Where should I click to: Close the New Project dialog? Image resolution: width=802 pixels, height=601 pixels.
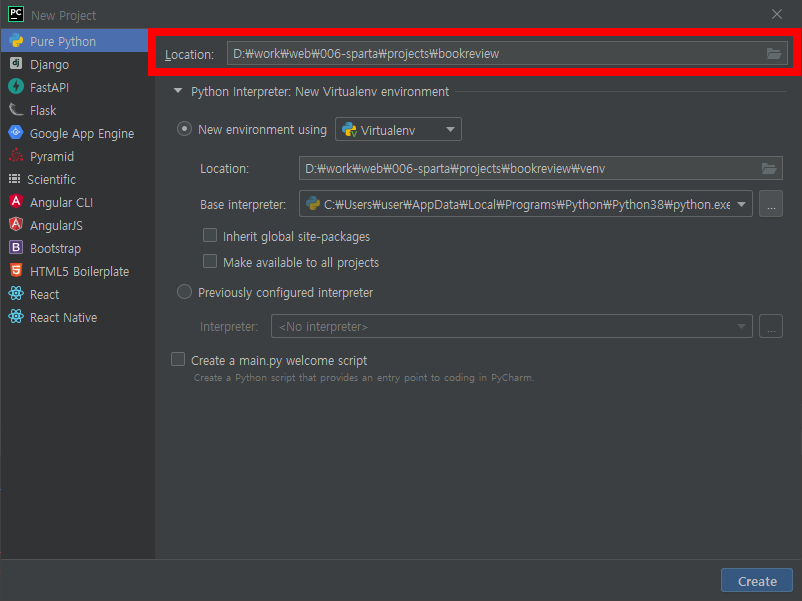777,14
